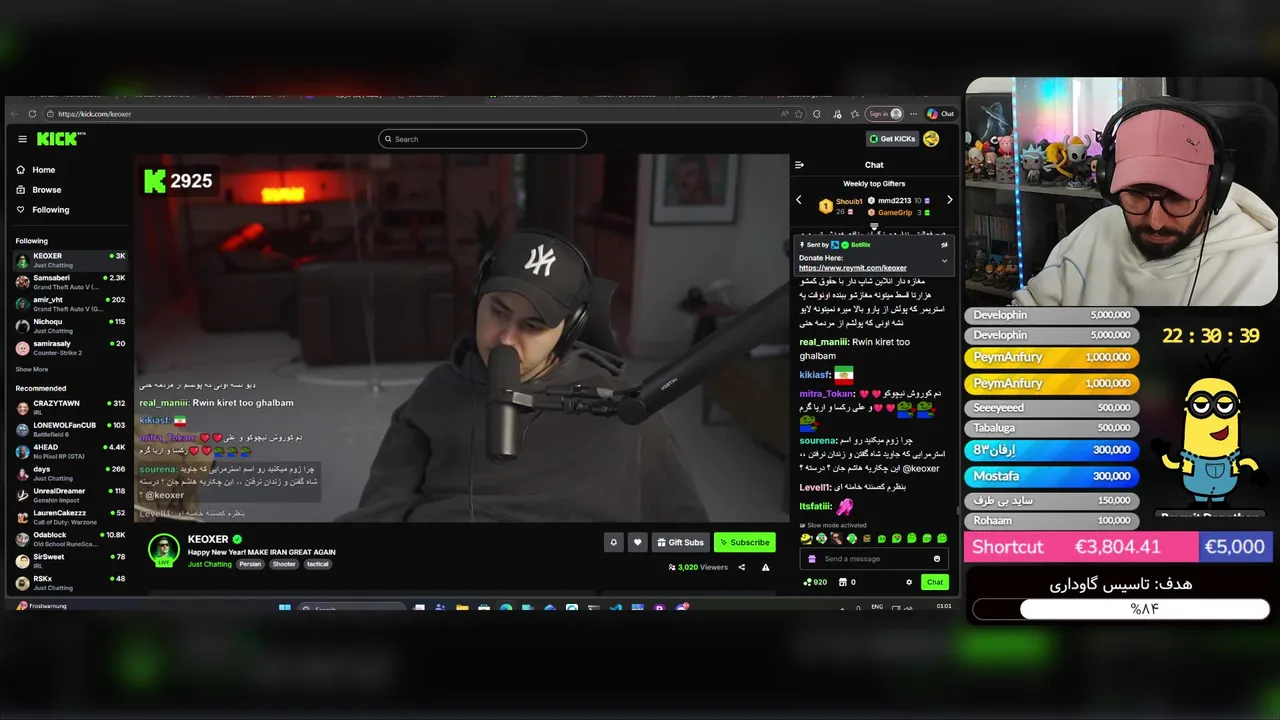Click the Gift Subs button
This screenshot has height=720, width=1280.
[680, 542]
